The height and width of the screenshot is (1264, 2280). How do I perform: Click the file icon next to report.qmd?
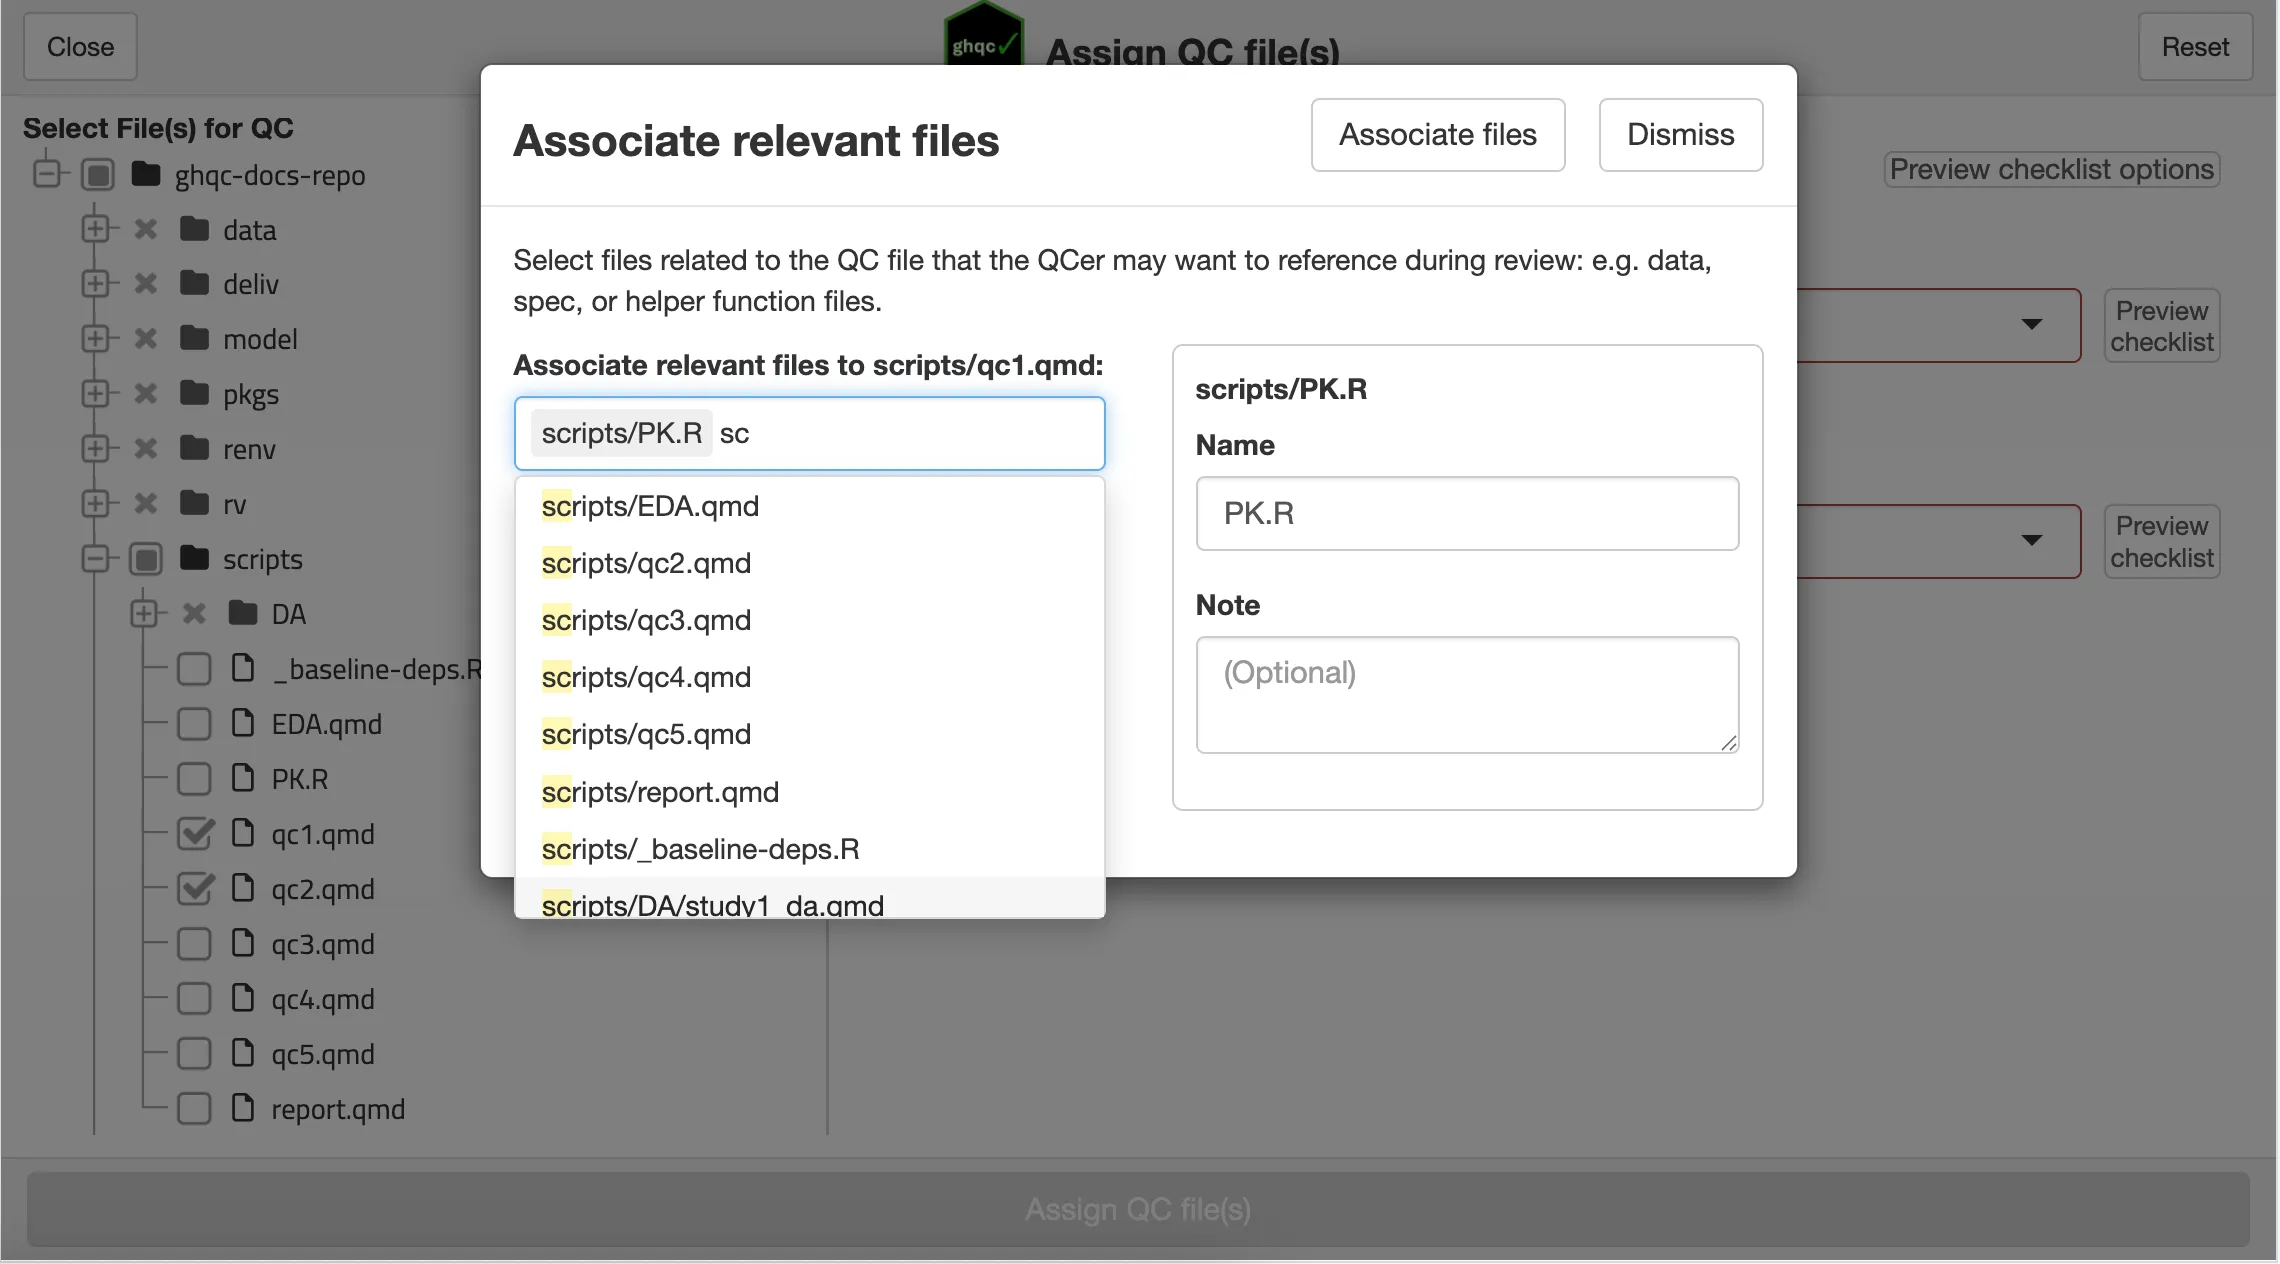[243, 1108]
